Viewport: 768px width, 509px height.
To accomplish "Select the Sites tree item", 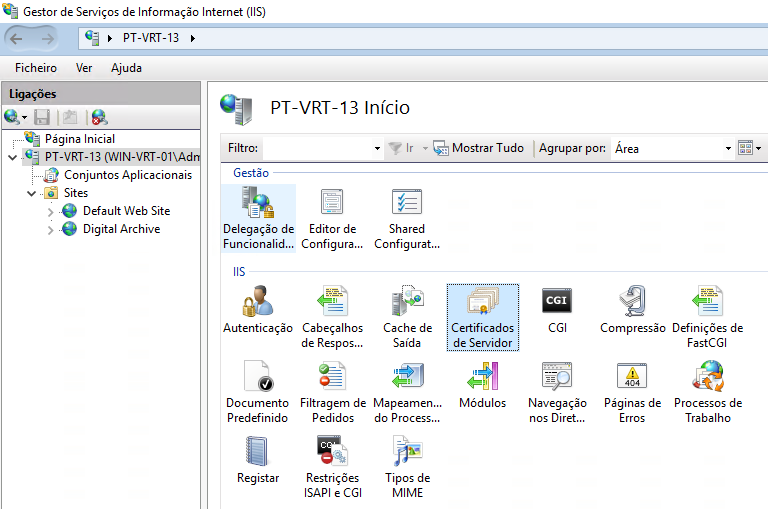I will [x=76, y=193].
